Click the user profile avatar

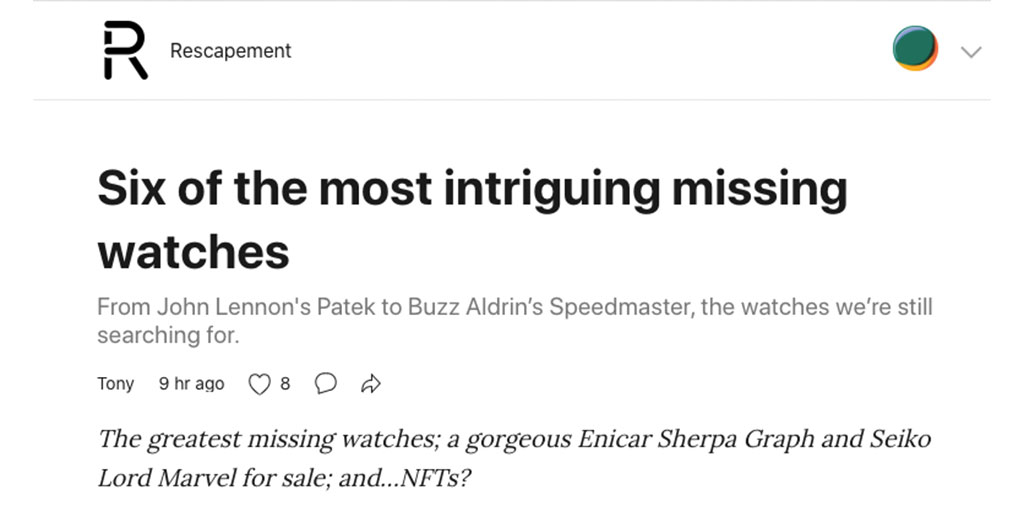point(915,49)
